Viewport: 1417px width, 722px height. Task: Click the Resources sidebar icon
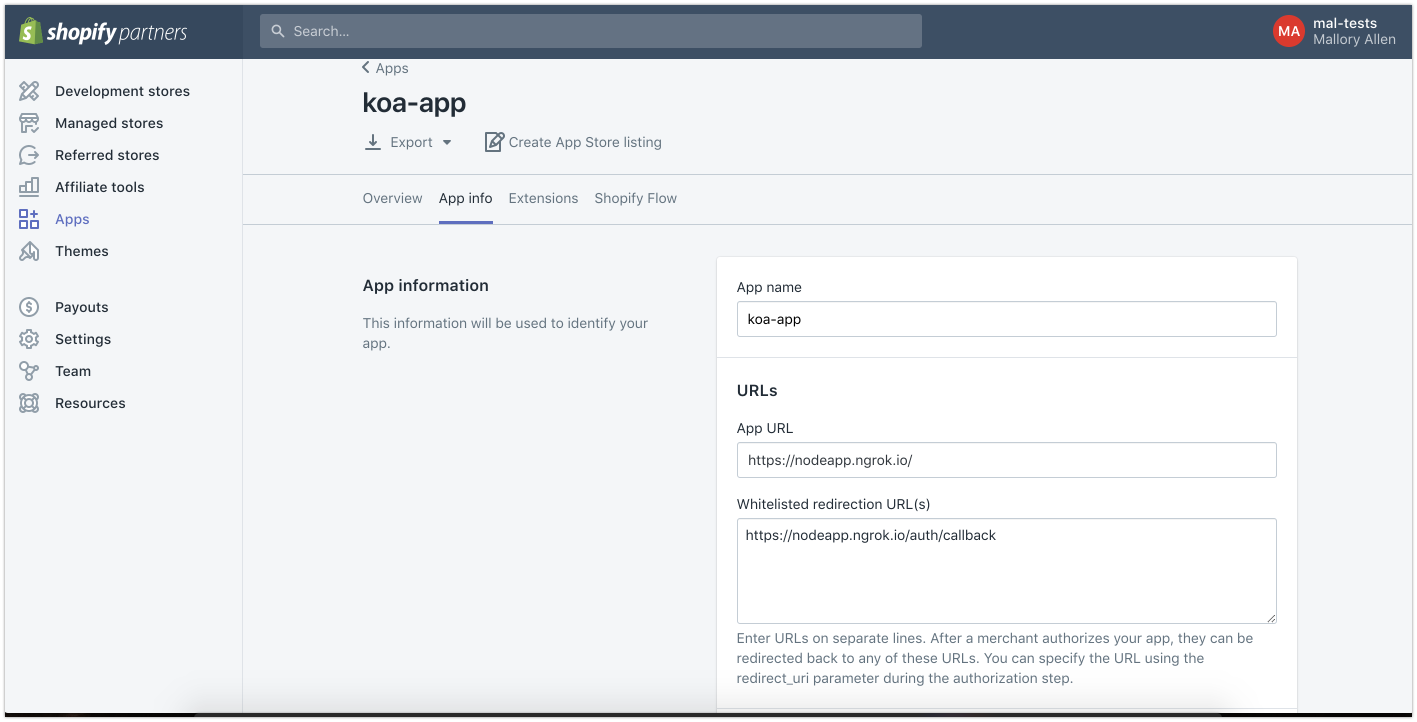[x=29, y=403]
